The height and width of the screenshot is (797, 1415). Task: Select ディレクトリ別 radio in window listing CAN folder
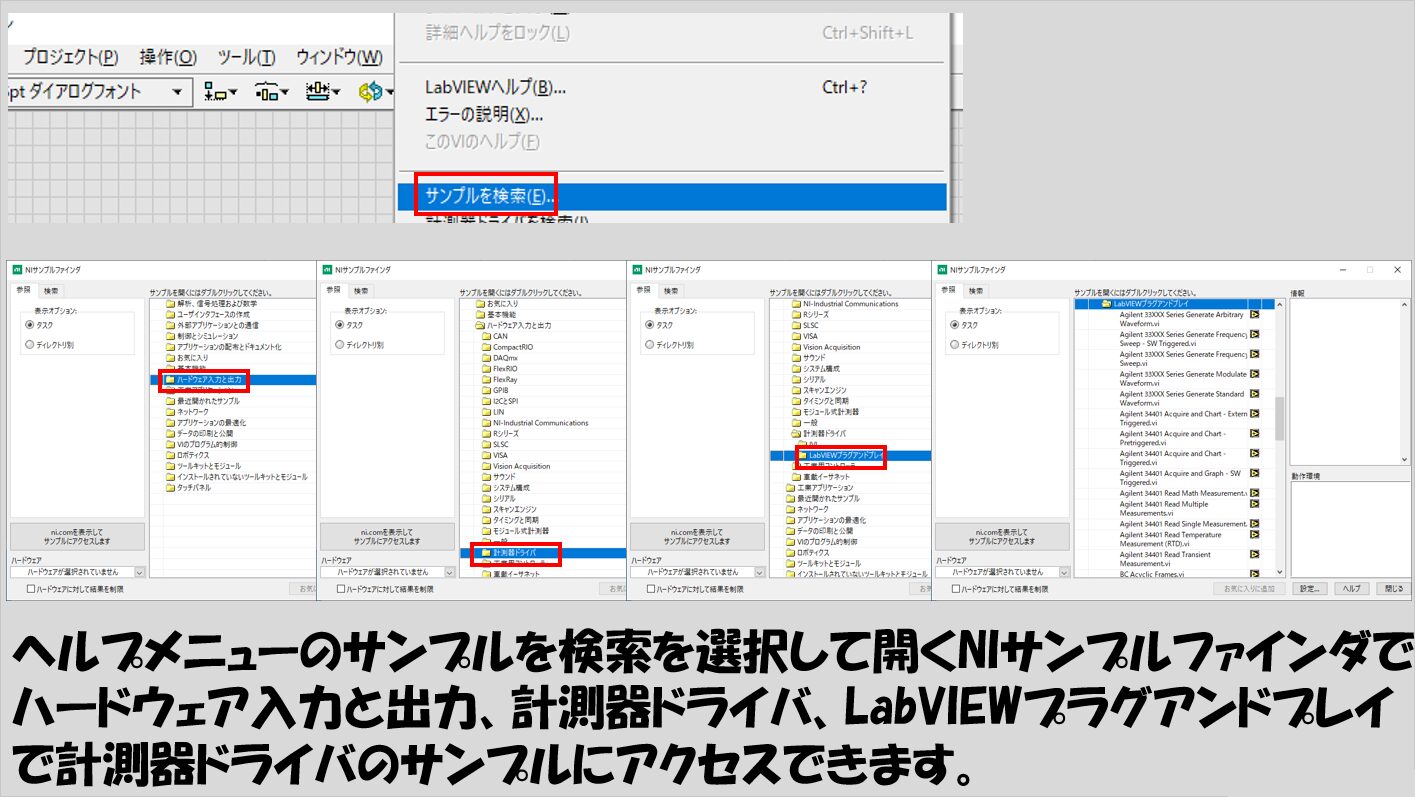[340, 345]
